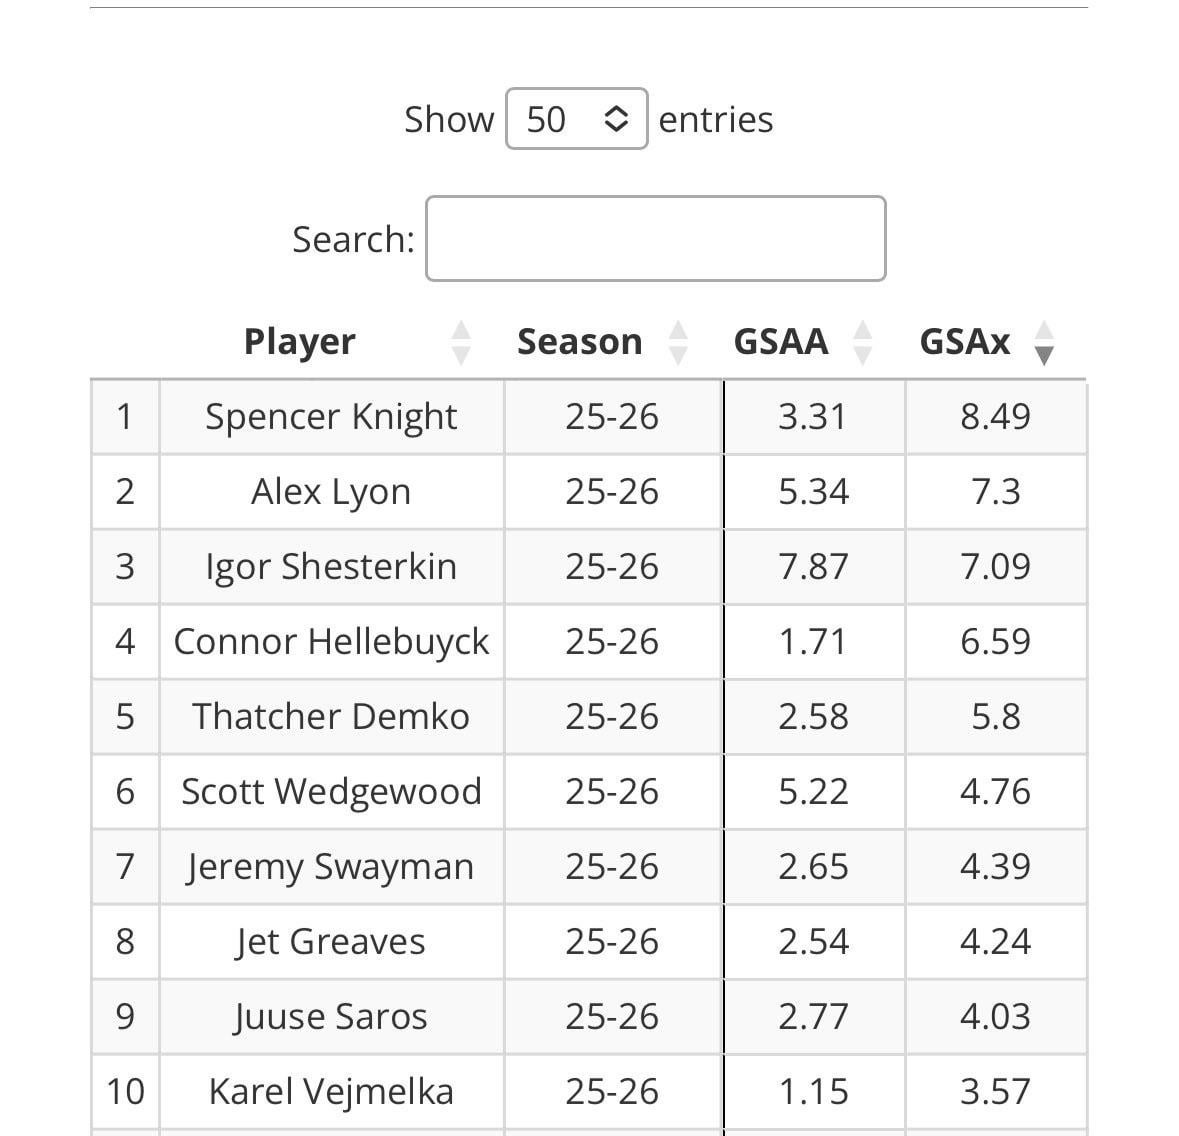1179x1136 pixels.
Task: Click the Season column sort arrows
Action: [x=678, y=342]
